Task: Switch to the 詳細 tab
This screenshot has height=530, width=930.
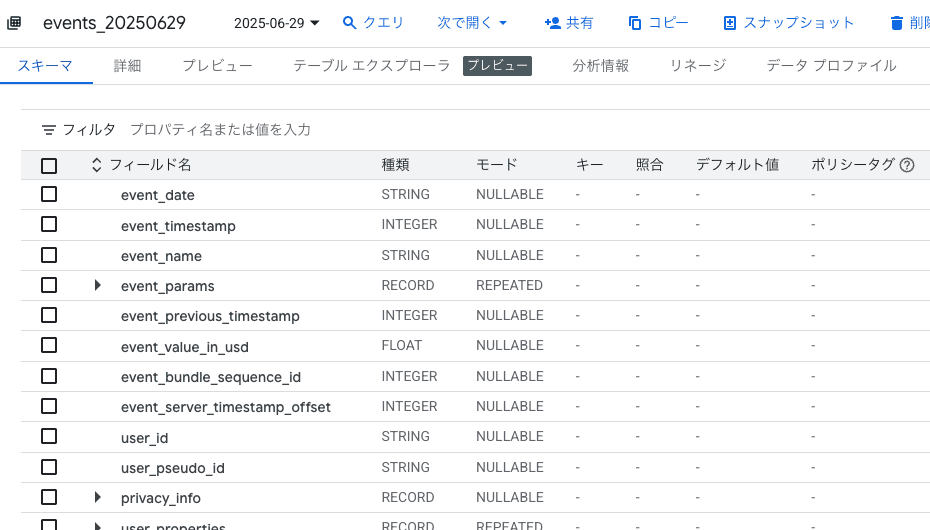Action: pos(127,66)
